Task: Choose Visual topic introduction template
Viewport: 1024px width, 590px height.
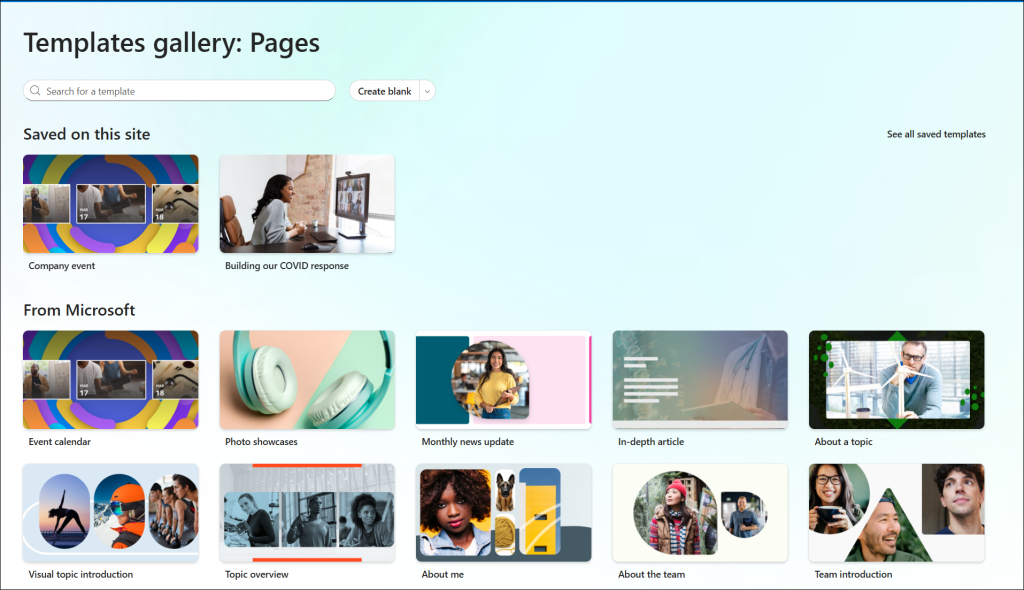Action: point(111,513)
